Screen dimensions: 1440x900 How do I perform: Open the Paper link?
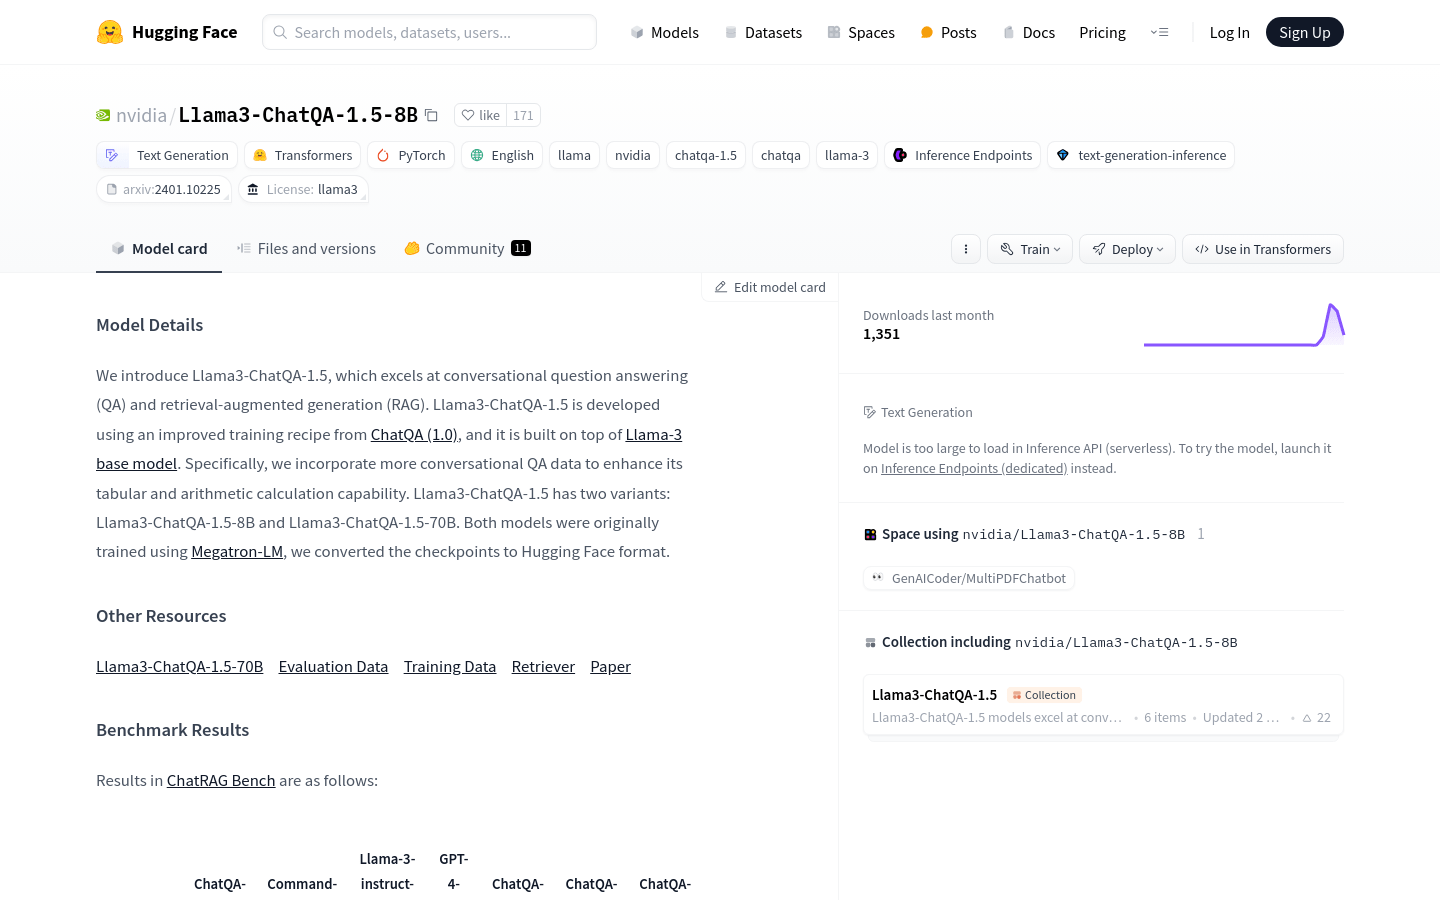[610, 666]
